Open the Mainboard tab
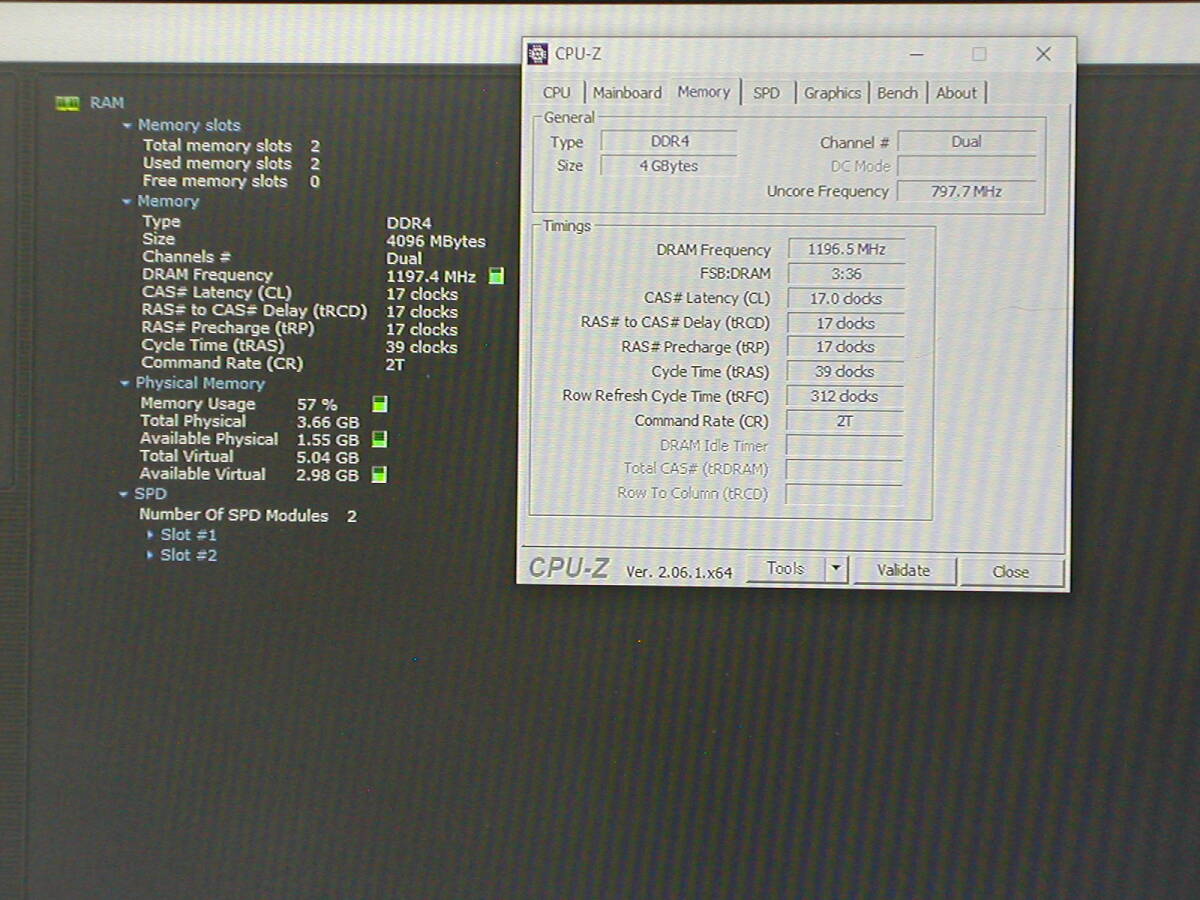This screenshot has width=1200, height=900. (627, 93)
